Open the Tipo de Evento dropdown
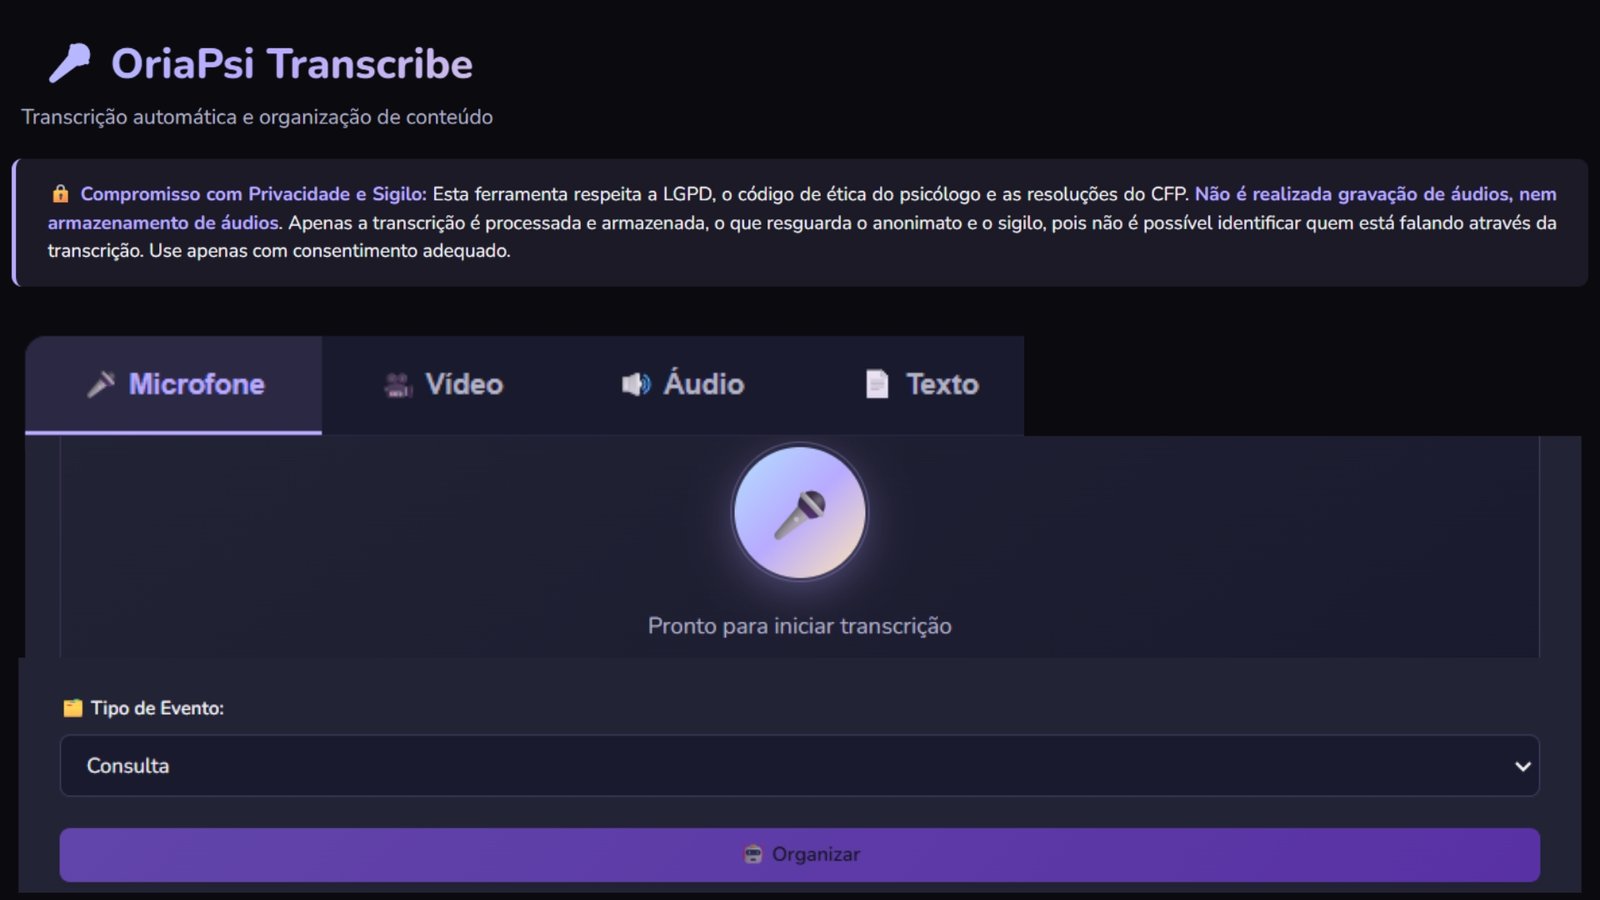The width and height of the screenshot is (1600, 900). tap(780, 766)
